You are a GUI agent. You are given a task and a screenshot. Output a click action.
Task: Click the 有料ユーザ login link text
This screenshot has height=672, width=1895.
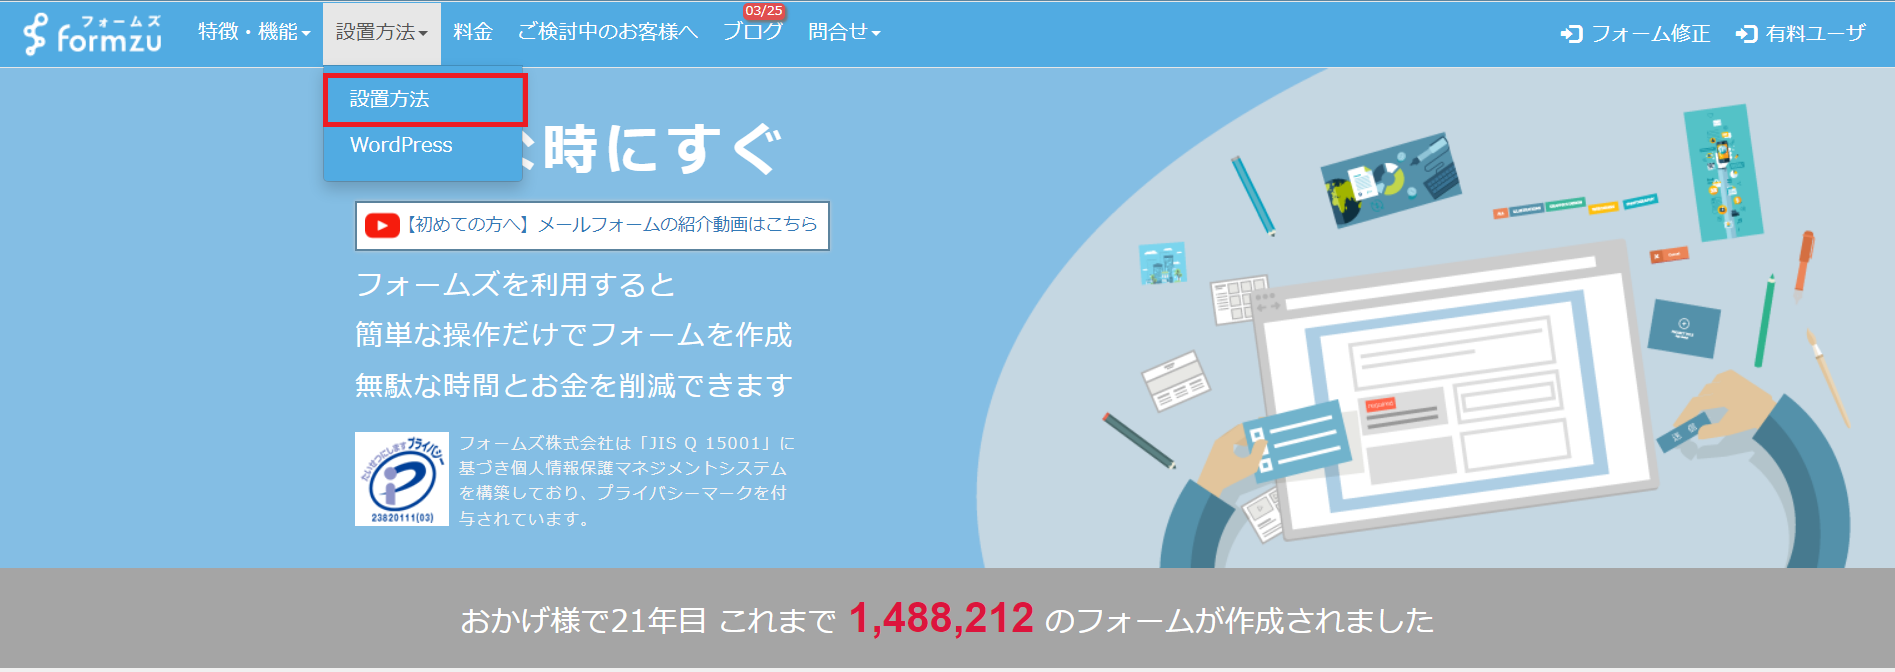(1815, 34)
